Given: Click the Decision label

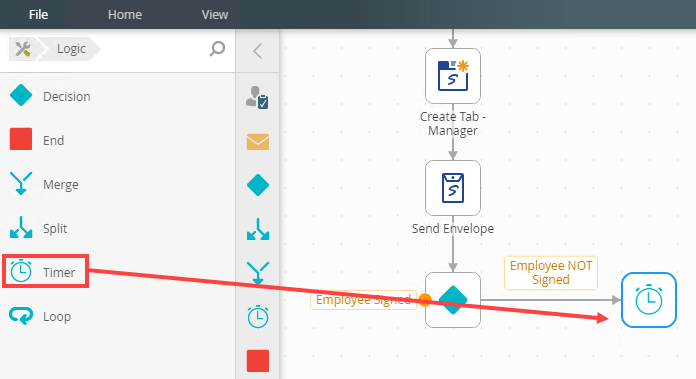Looking at the screenshot, I should [x=67, y=96].
